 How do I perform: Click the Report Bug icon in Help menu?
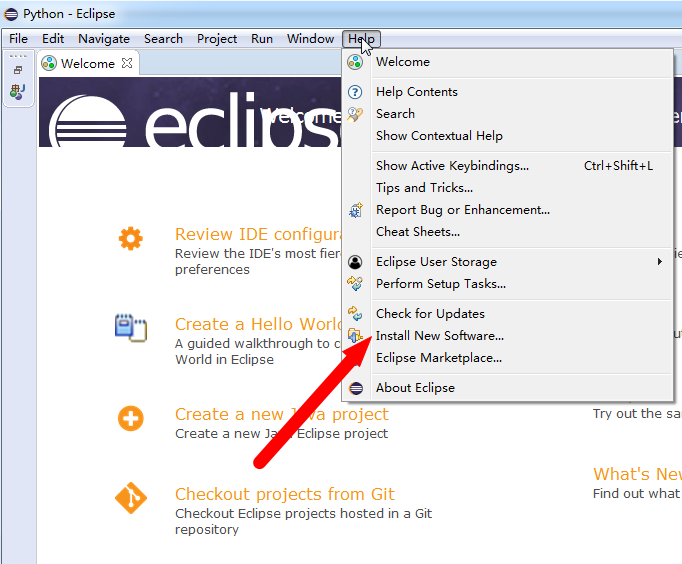coord(356,210)
